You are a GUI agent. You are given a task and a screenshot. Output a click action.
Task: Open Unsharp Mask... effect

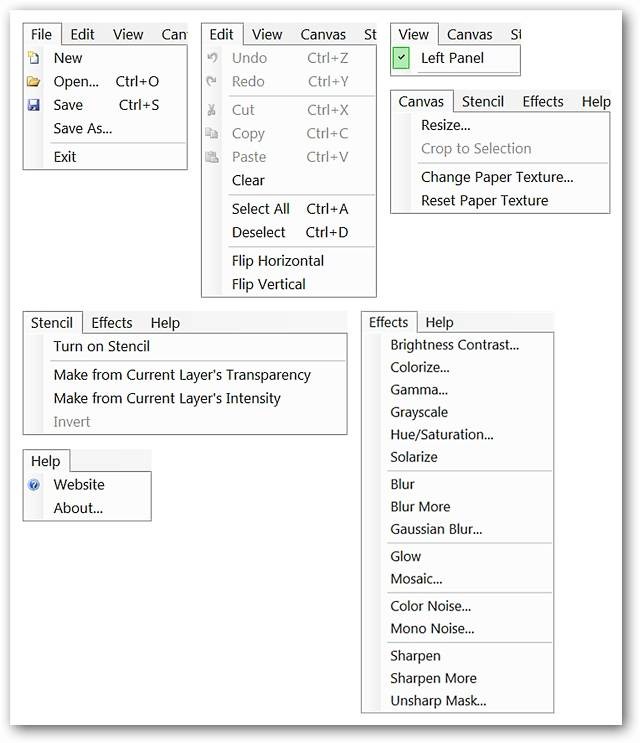(438, 701)
